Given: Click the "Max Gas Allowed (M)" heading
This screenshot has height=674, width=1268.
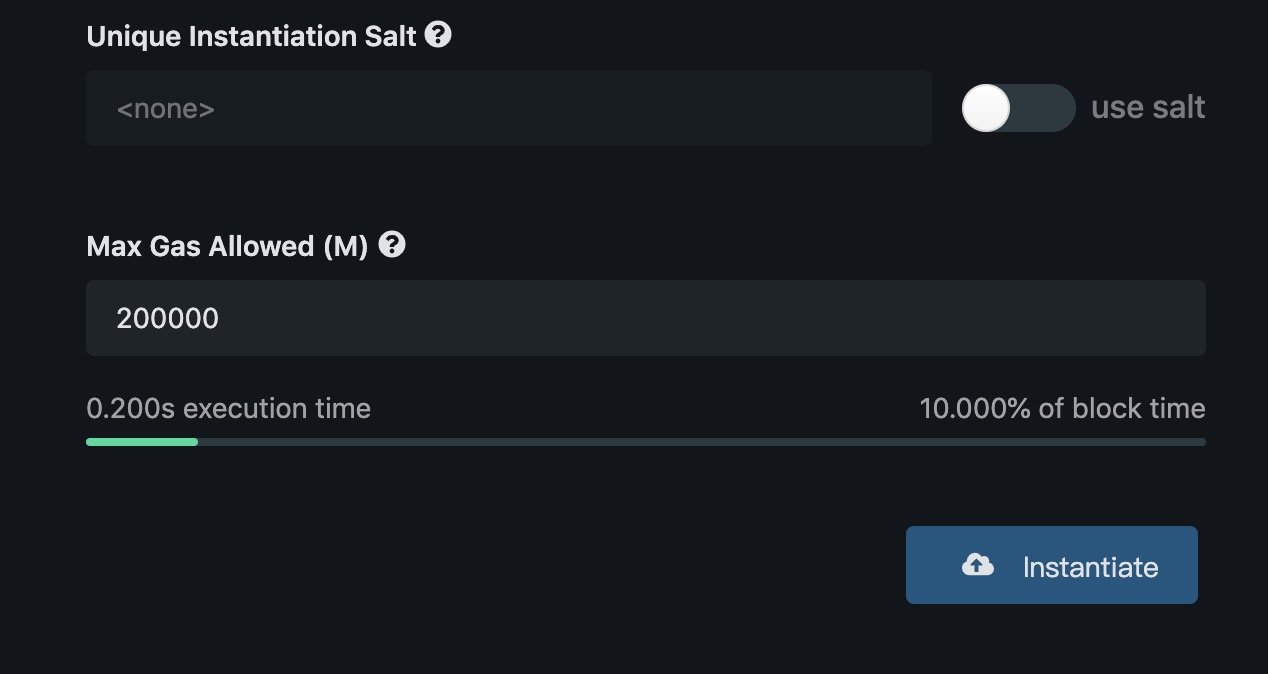Looking at the screenshot, I should point(227,246).
